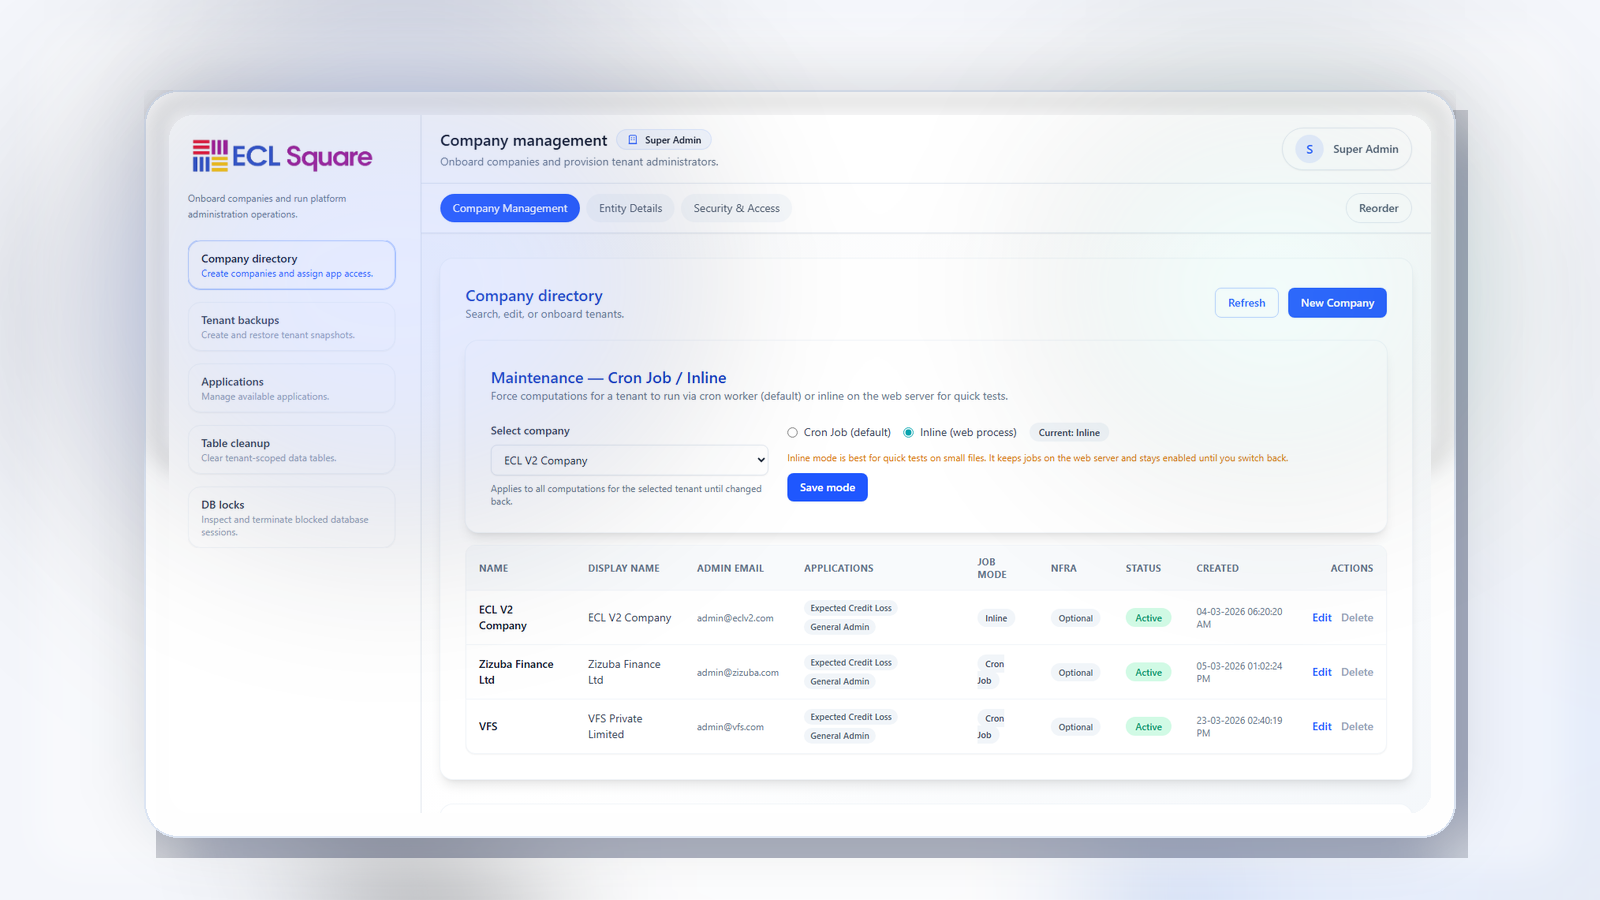Viewport: 1600px width, 900px height.
Task: Click the New Company button
Action: 1336,303
